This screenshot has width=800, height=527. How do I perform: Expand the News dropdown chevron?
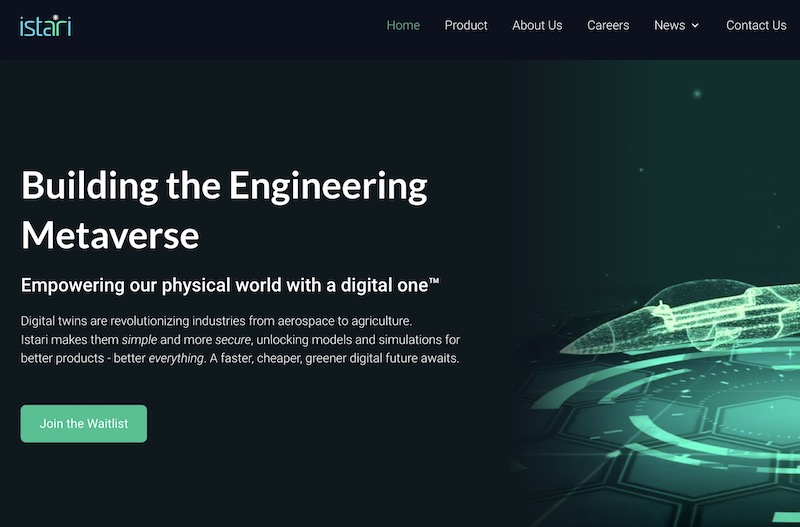[x=695, y=26]
